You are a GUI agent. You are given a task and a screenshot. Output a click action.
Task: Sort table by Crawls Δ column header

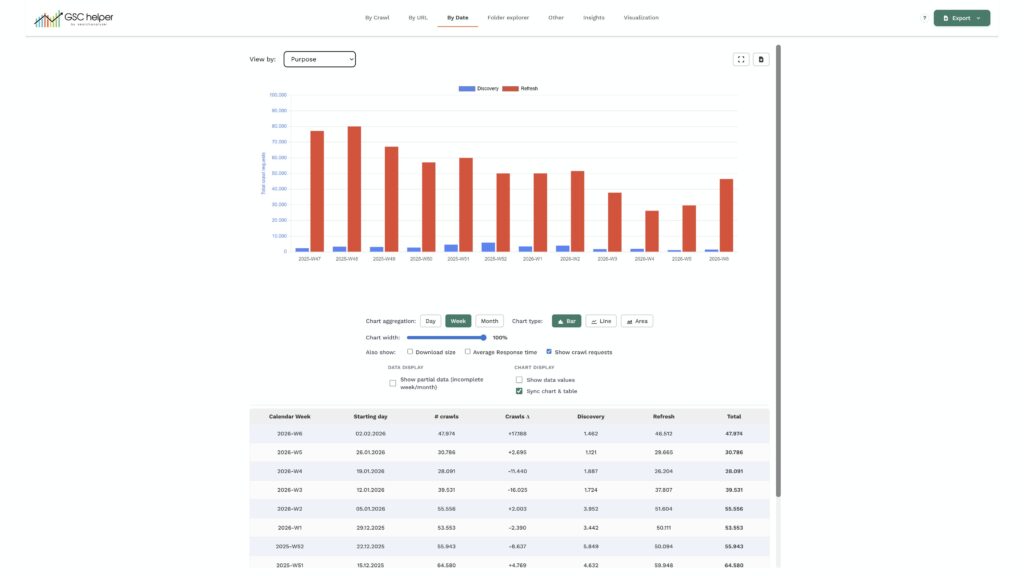[517, 416]
